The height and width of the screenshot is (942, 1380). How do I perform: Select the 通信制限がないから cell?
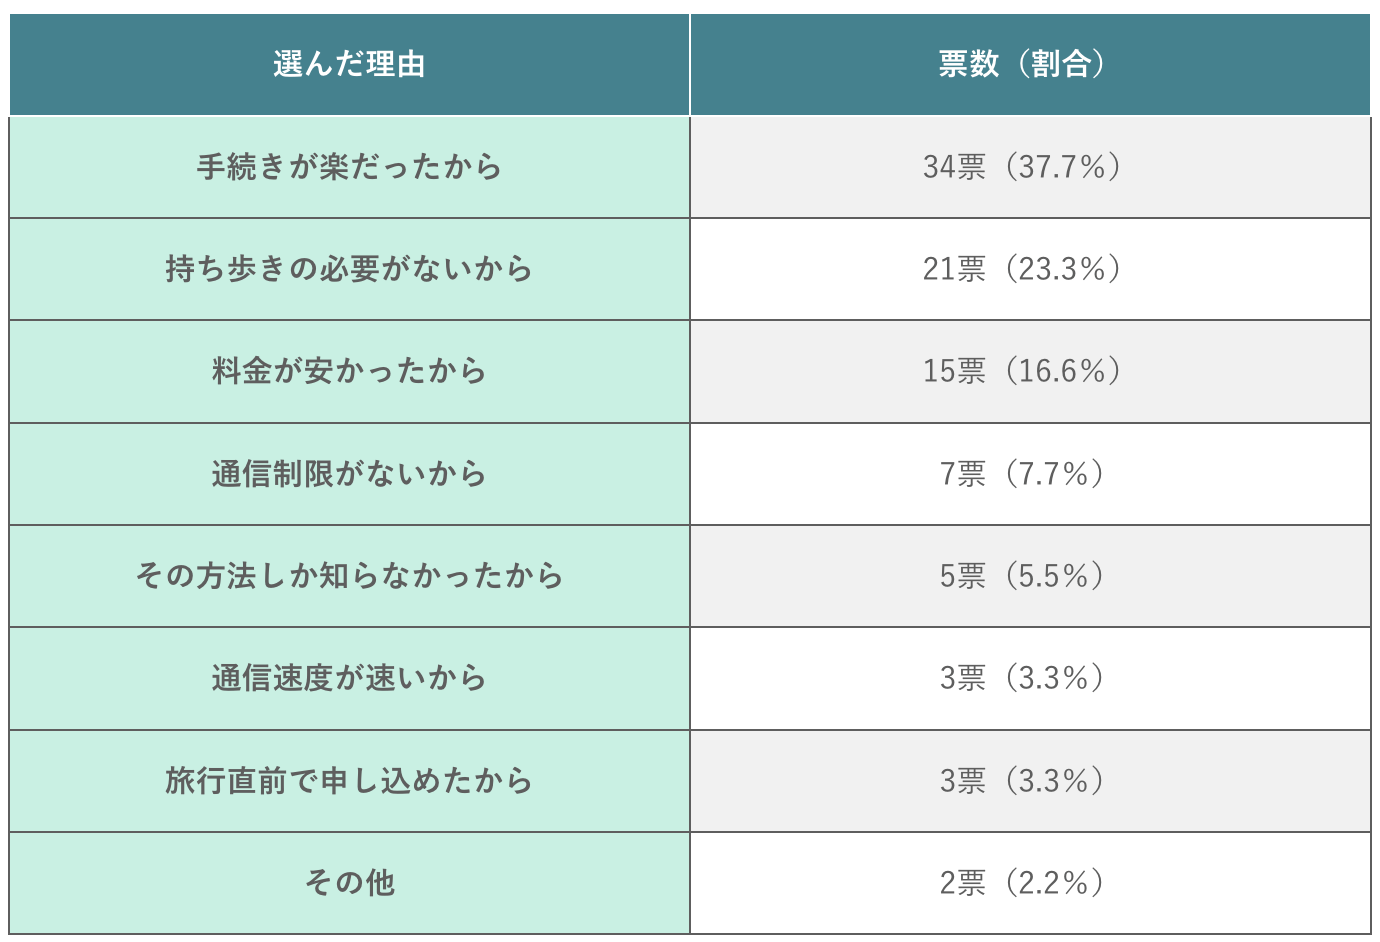click(x=349, y=474)
